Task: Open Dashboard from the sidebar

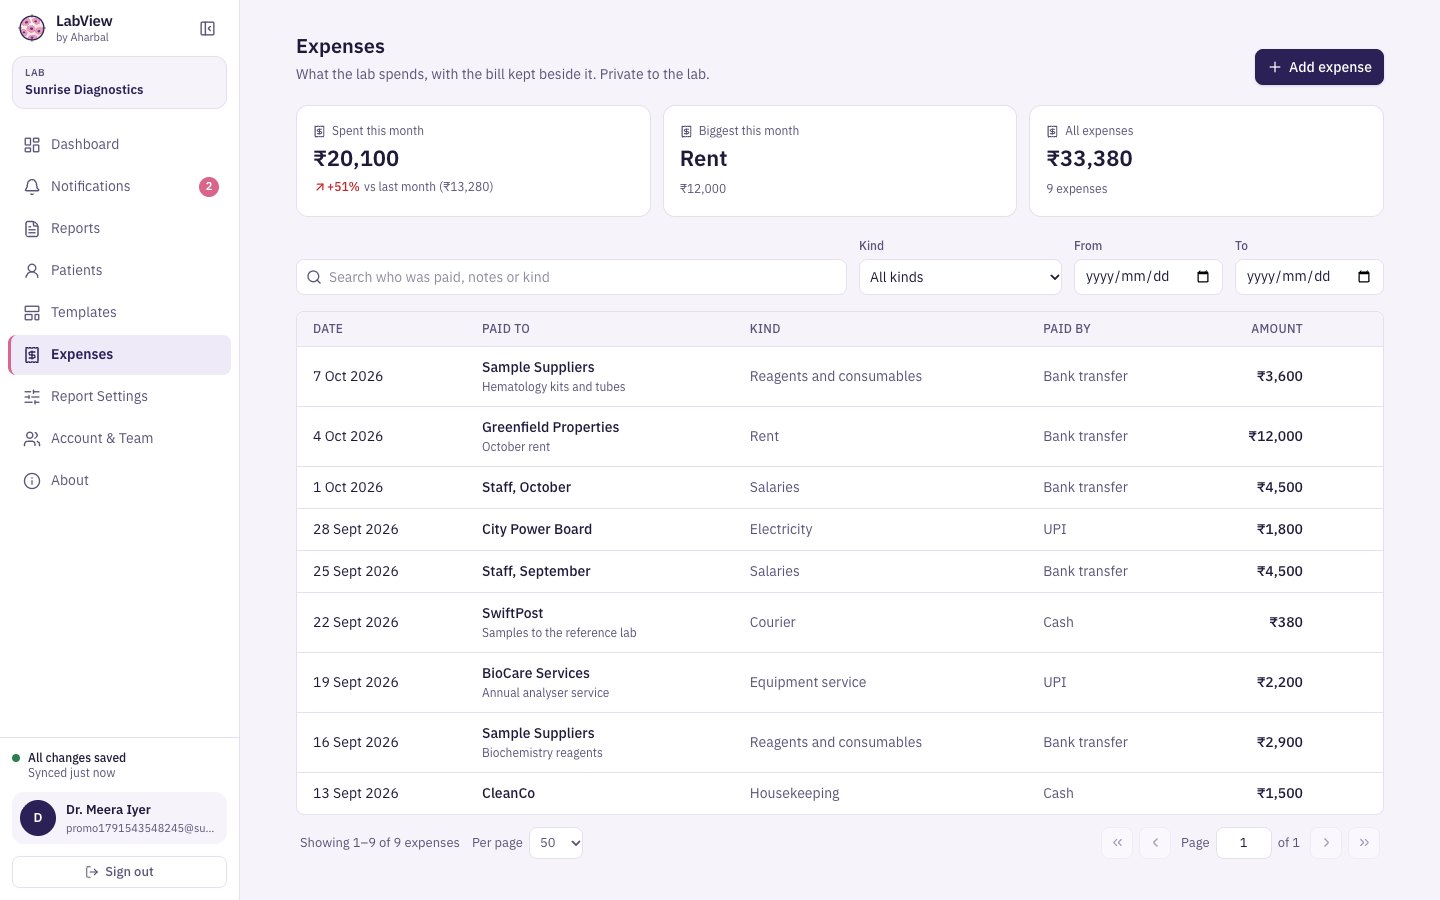Action: [119, 144]
